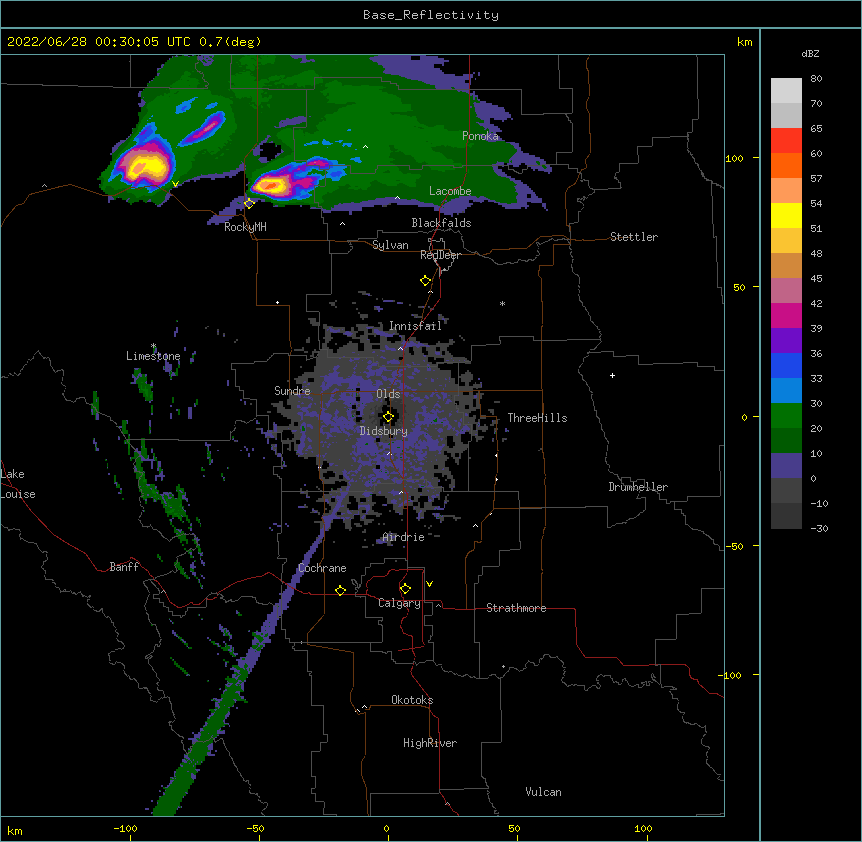
Task: Pick the white 70–80 dBZ legend swatch
Action: 786,90
